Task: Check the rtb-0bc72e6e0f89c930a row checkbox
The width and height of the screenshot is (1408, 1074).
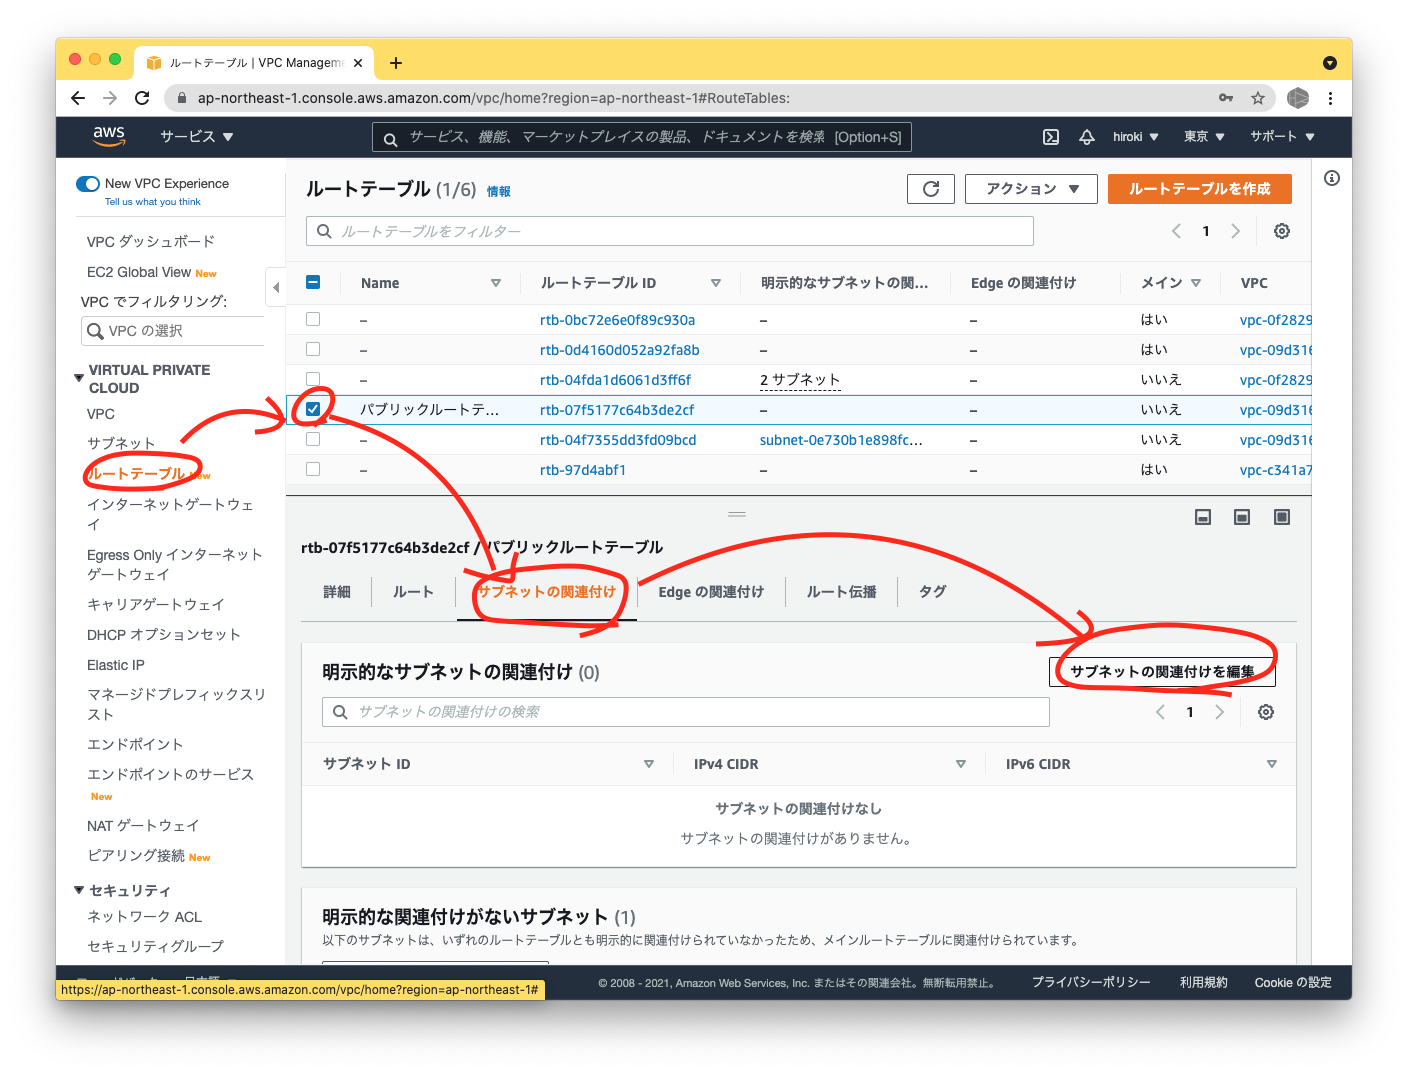Action: point(313,318)
